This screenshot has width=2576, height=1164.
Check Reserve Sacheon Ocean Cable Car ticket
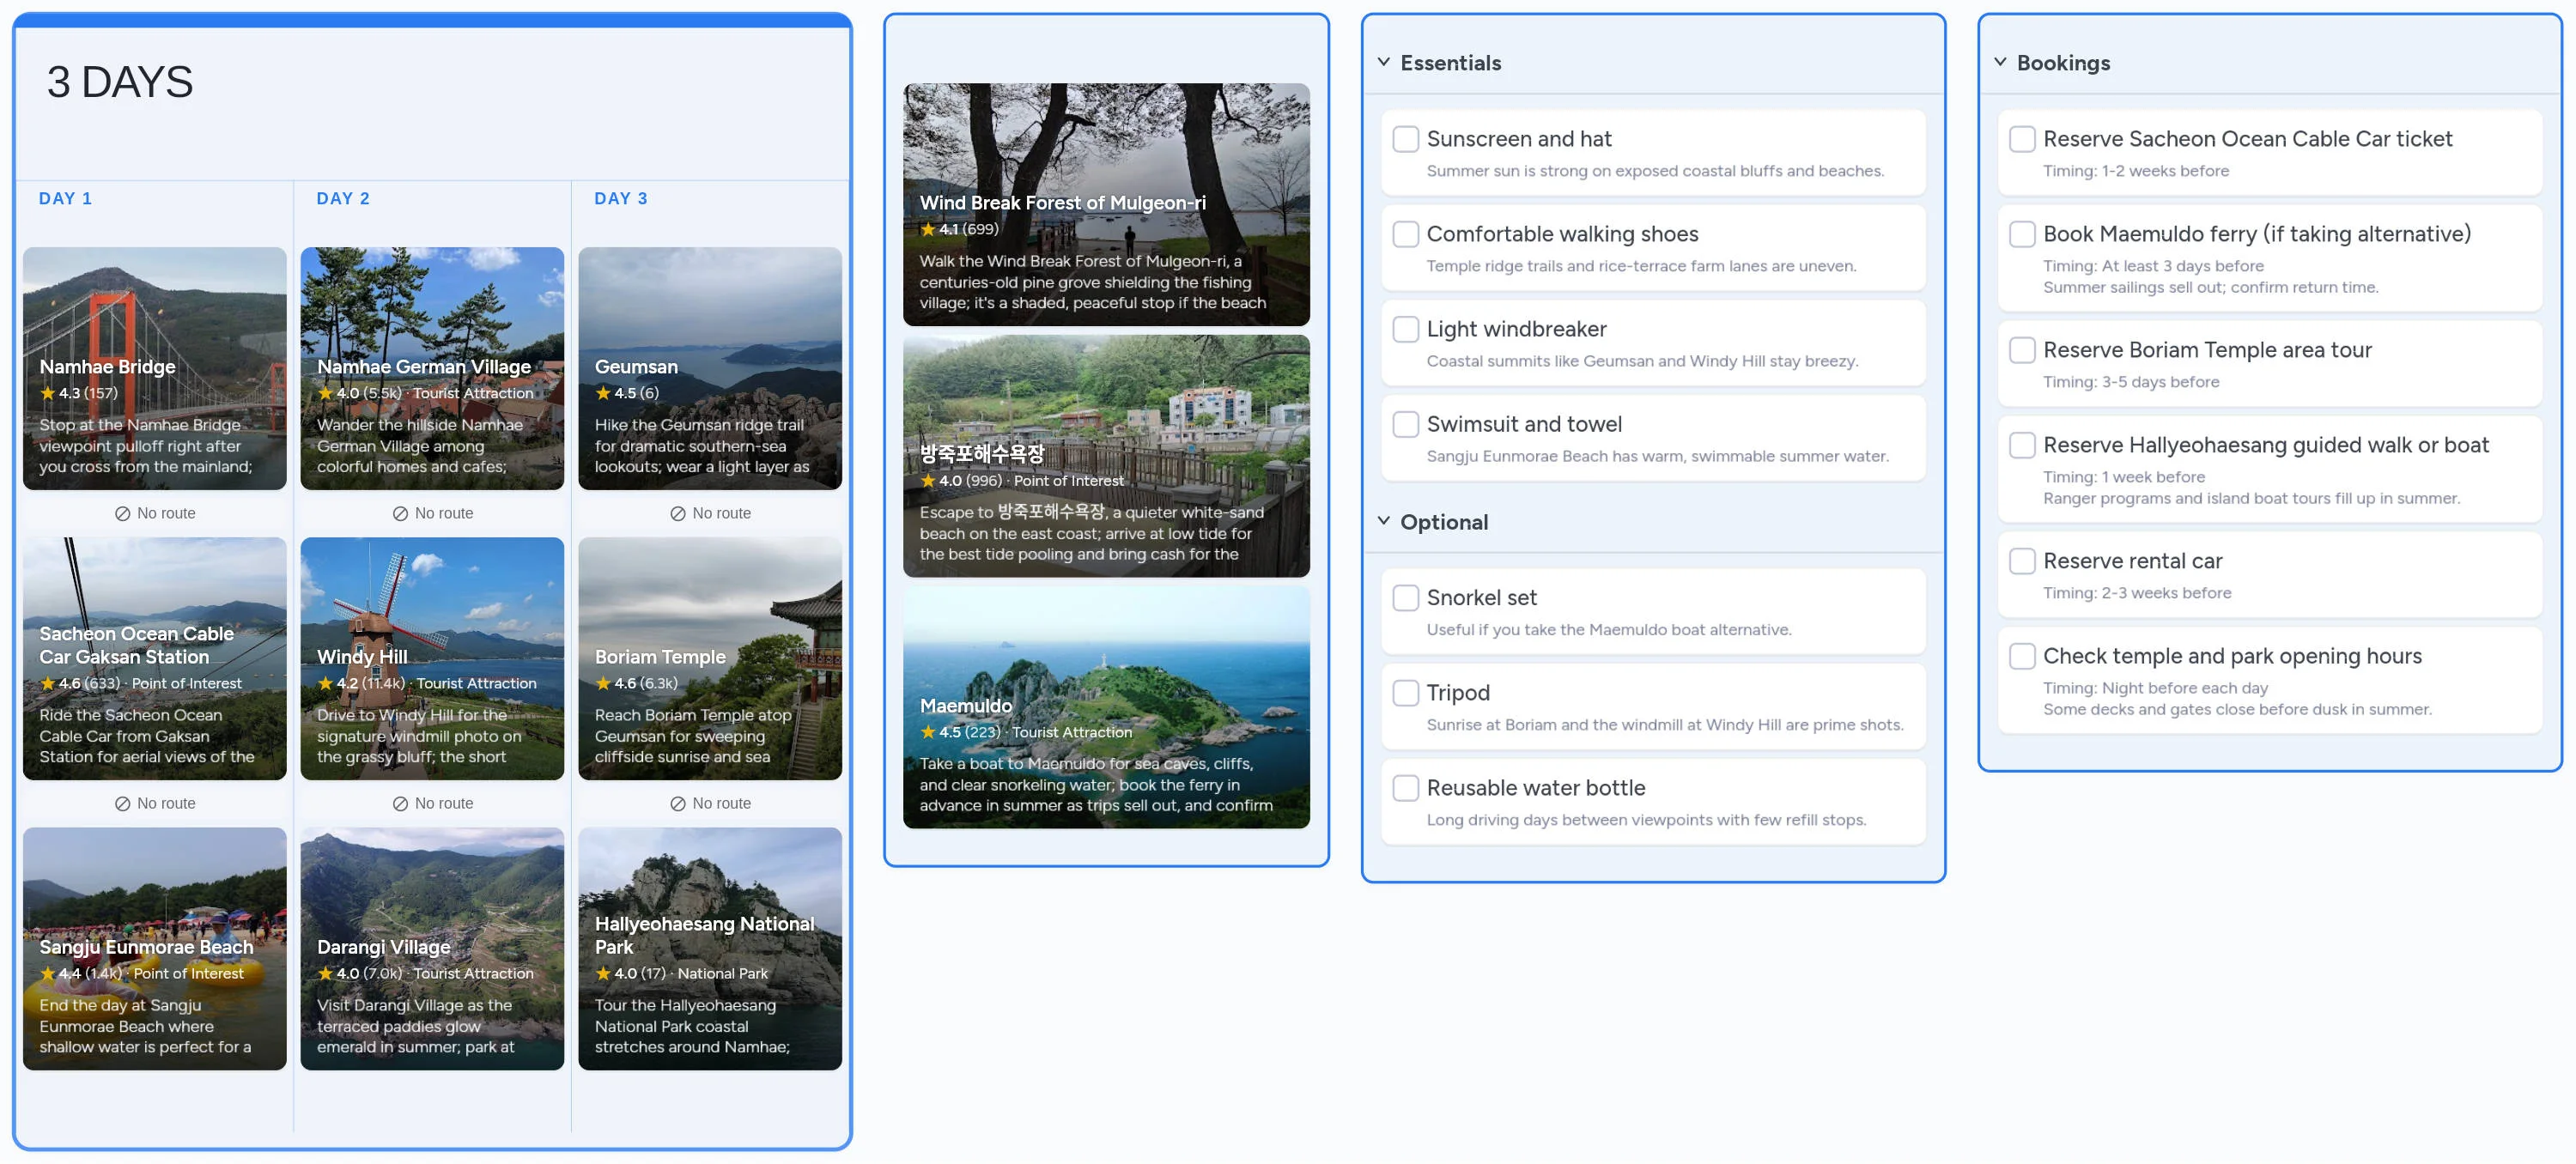2022,139
